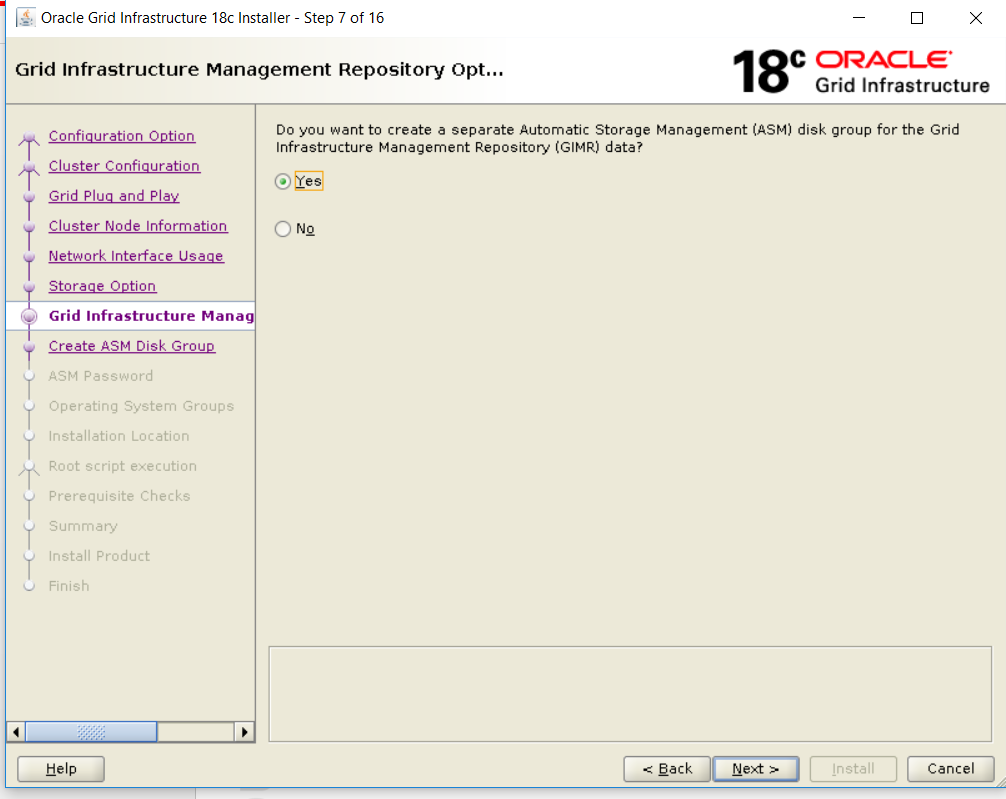Click the Operating System Groups step text
The height and width of the screenshot is (799, 1006).
pos(141,406)
